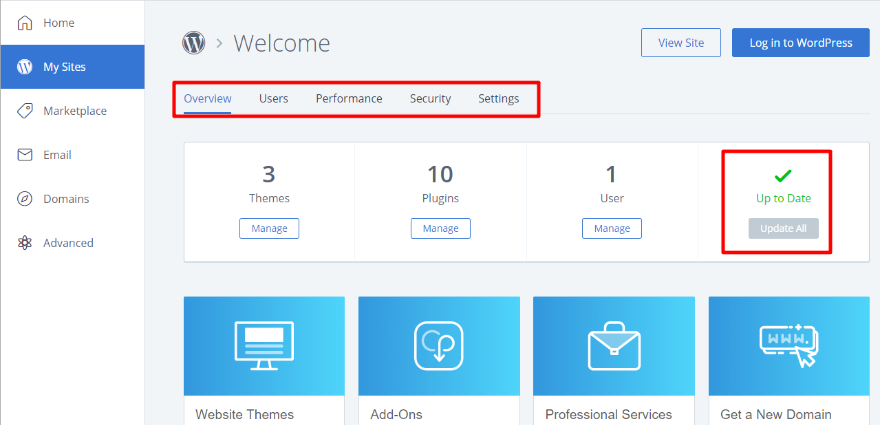Click the '1' user count
Screen dimensions: 880x425
611,175
